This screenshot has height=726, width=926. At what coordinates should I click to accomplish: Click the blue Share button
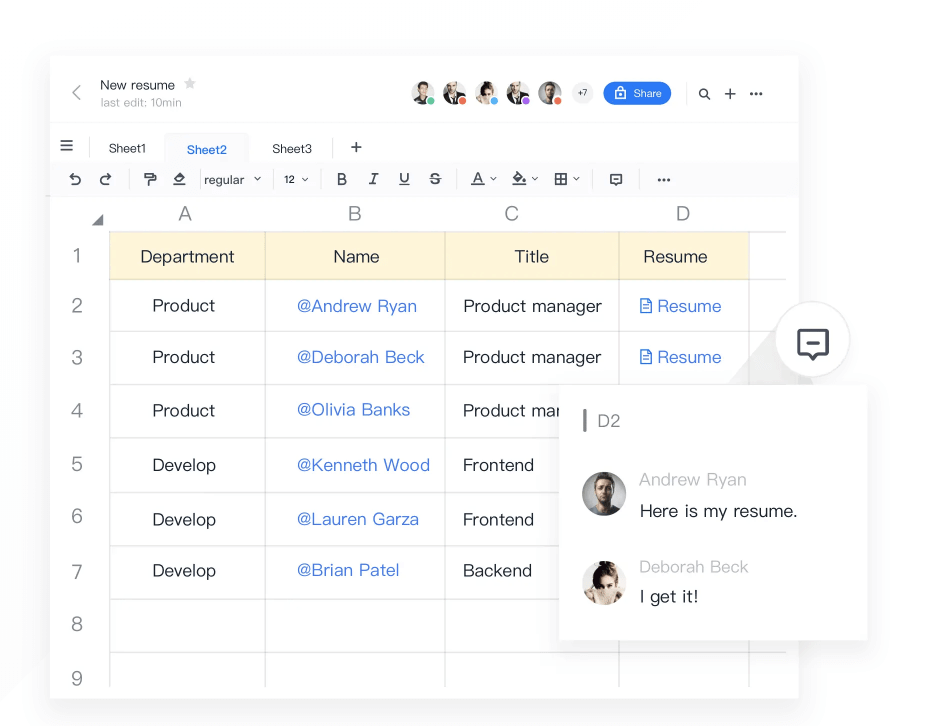(637, 93)
